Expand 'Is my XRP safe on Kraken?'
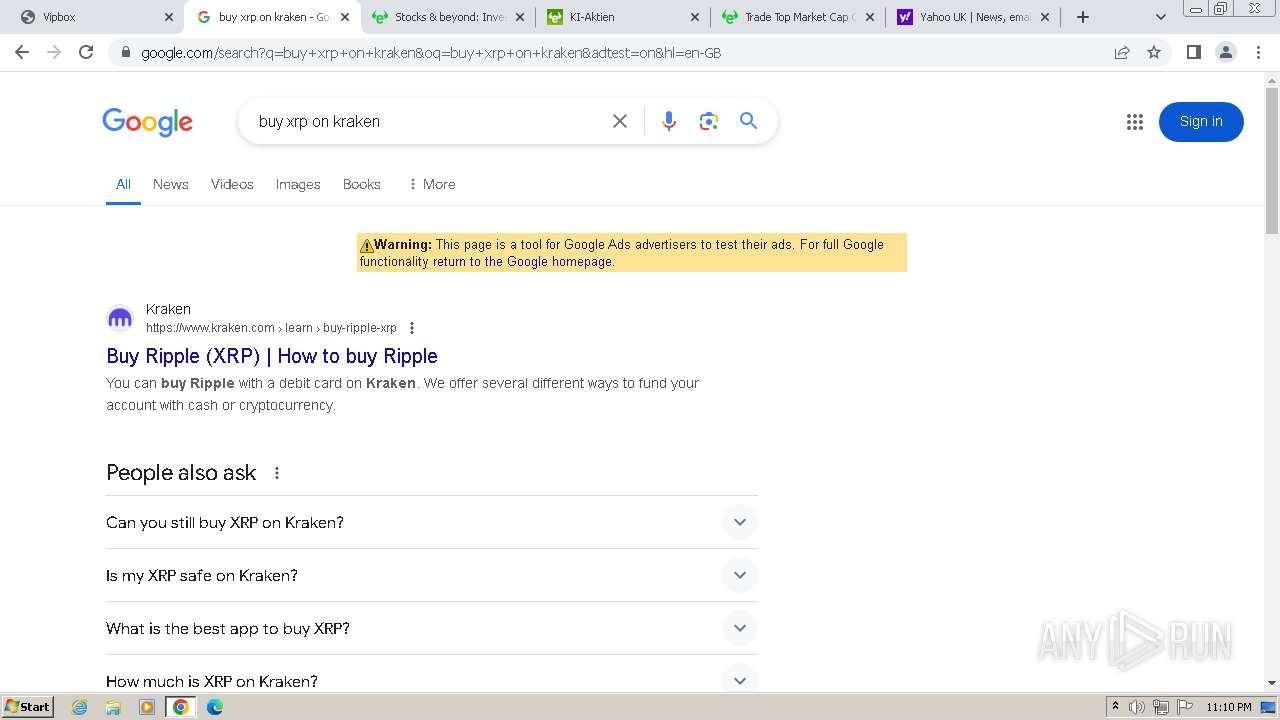The width and height of the screenshot is (1280, 720). 432,575
